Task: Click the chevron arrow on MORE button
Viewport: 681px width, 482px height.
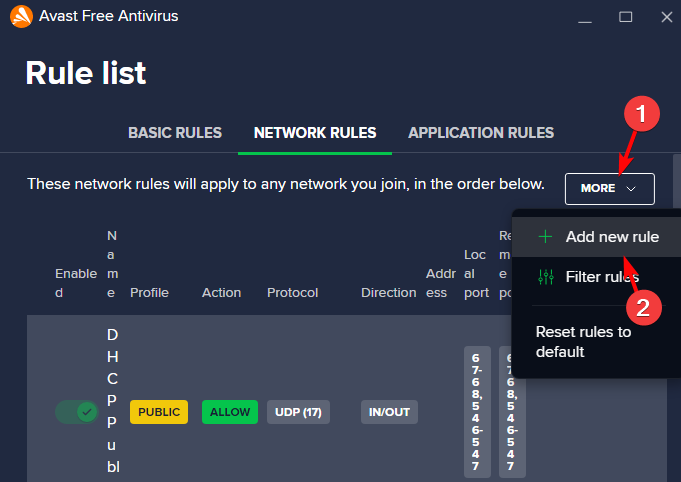Action: pyautogui.click(x=630, y=188)
